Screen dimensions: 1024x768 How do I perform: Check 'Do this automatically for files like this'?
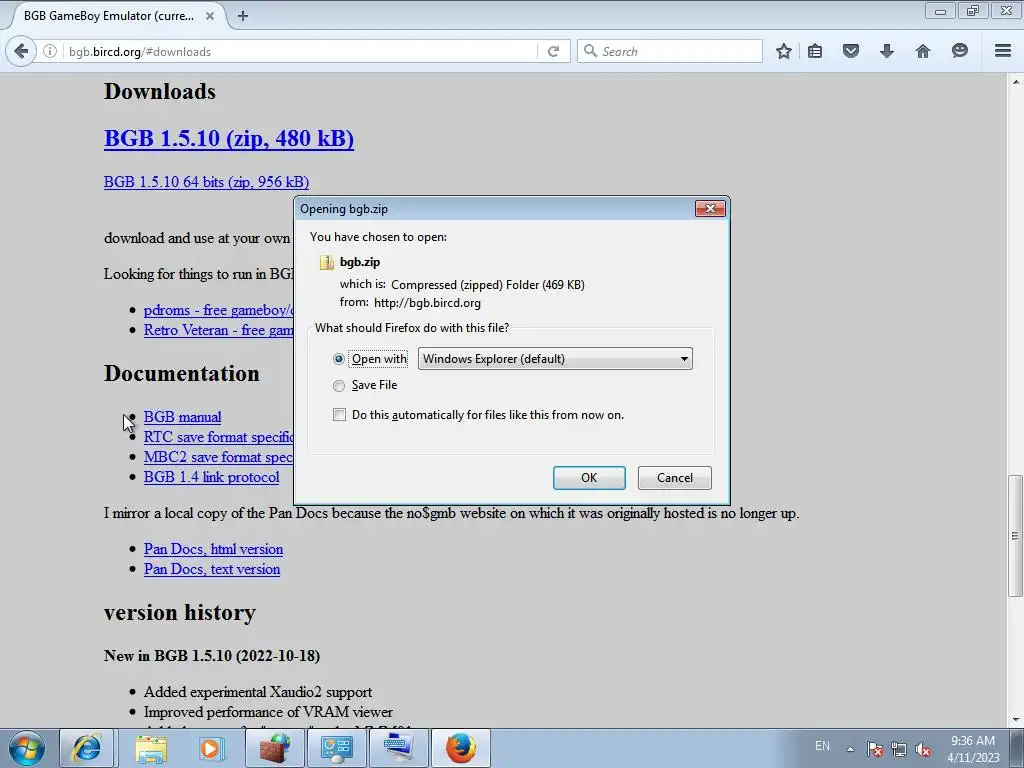tap(339, 415)
